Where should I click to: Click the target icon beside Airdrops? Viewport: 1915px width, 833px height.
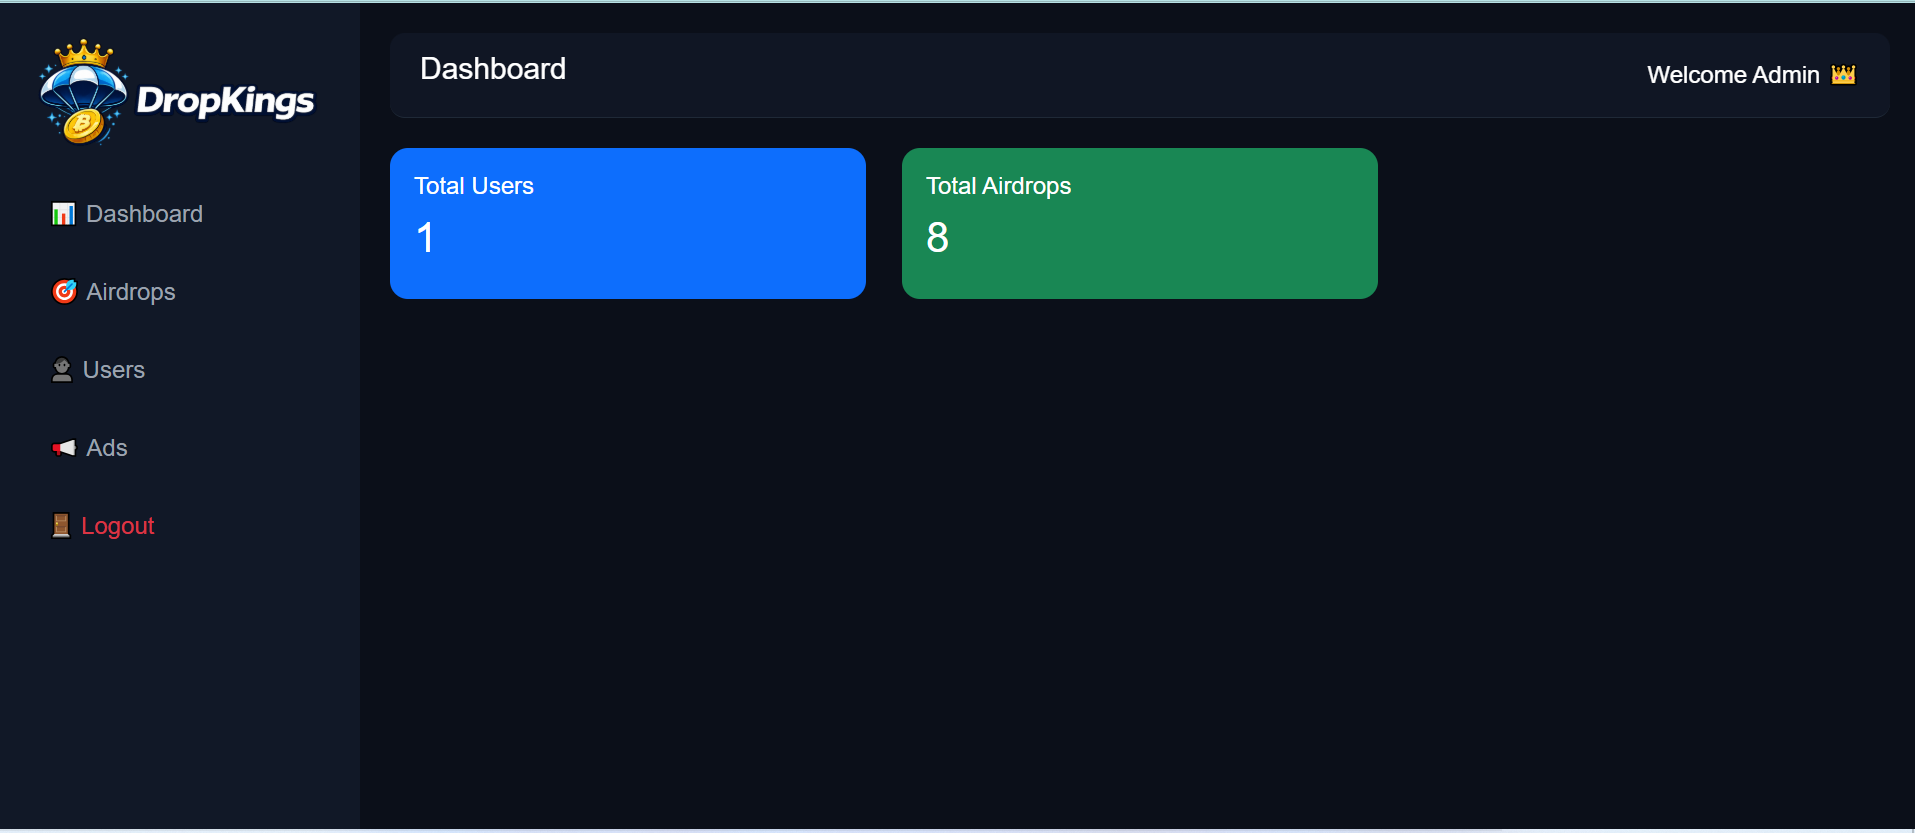64,291
